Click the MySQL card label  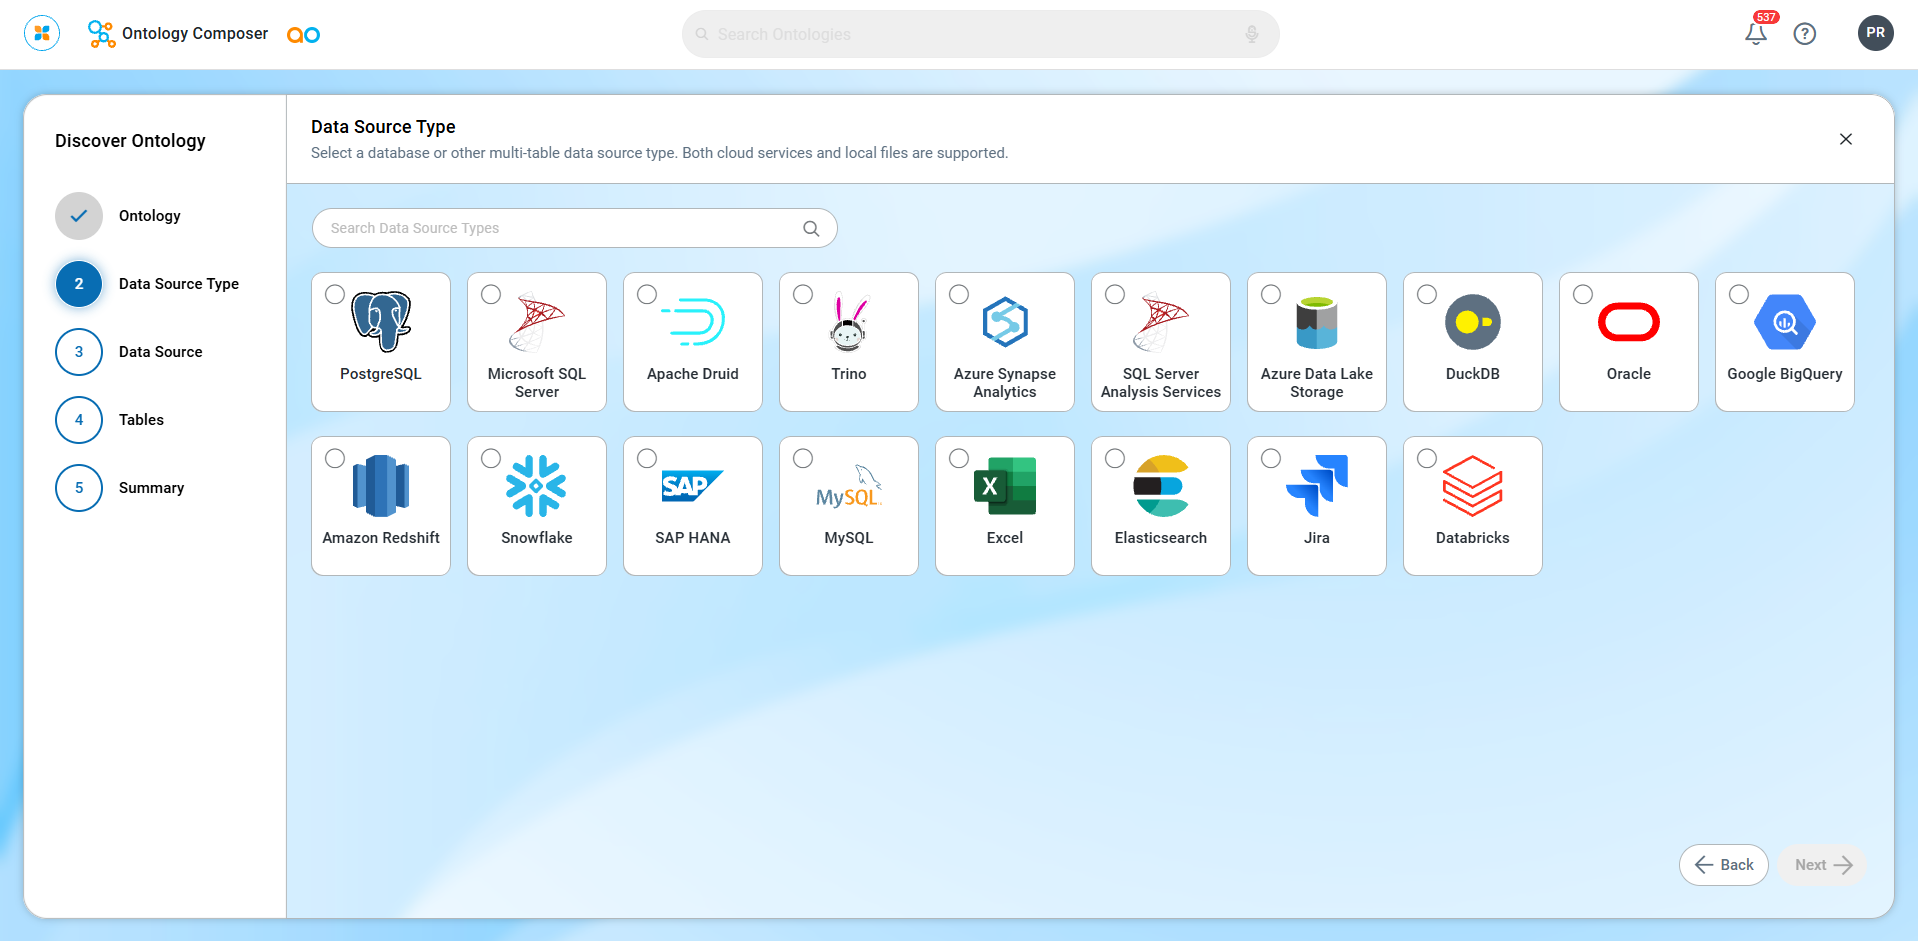click(849, 538)
